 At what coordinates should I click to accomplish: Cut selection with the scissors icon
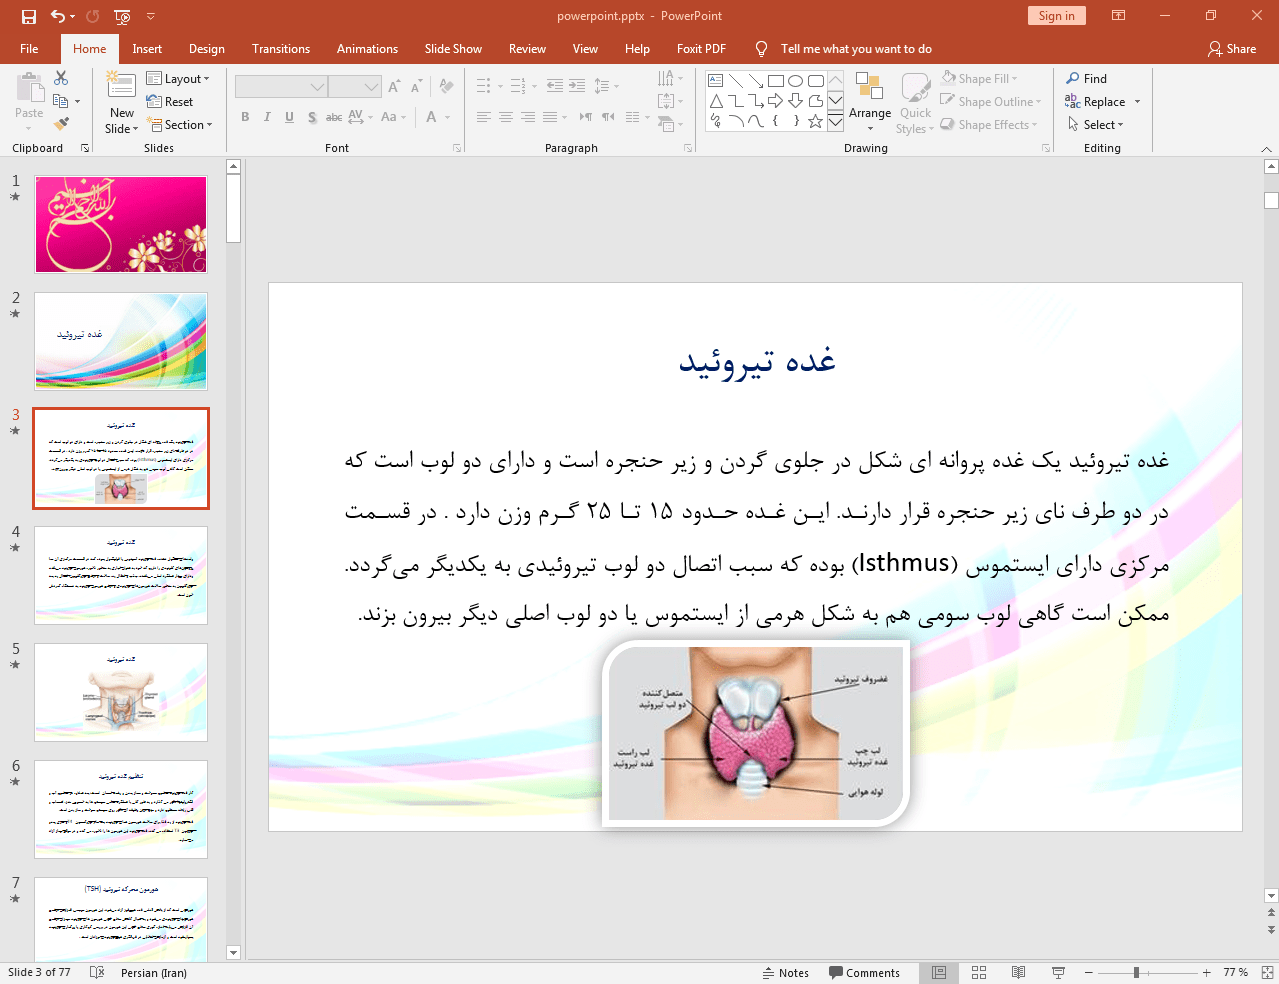pos(61,78)
